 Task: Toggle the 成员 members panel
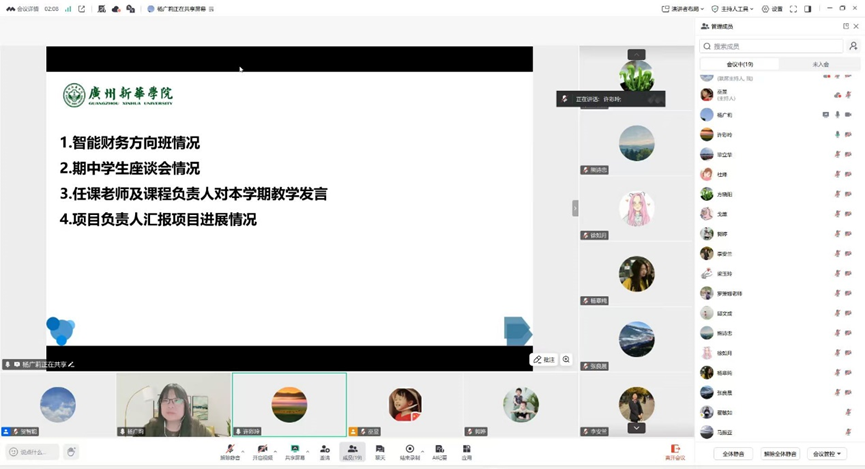pyautogui.click(x=352, y=449)
